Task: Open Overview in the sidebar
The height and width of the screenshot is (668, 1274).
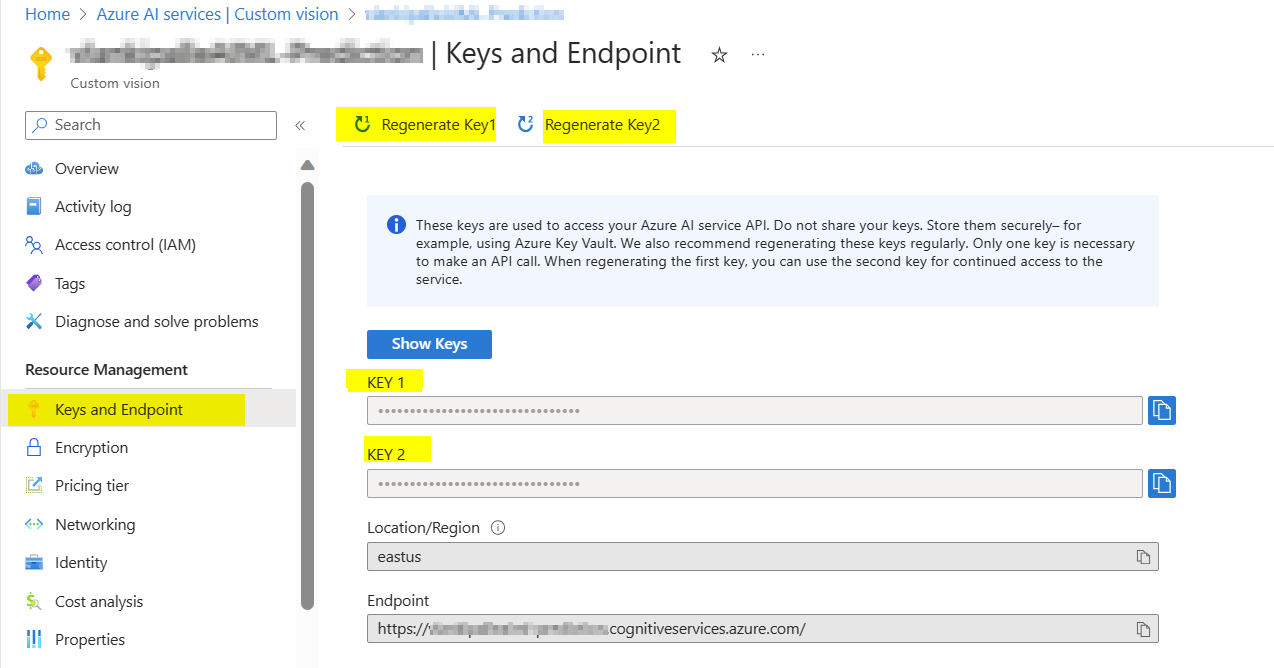Action: 87,169
